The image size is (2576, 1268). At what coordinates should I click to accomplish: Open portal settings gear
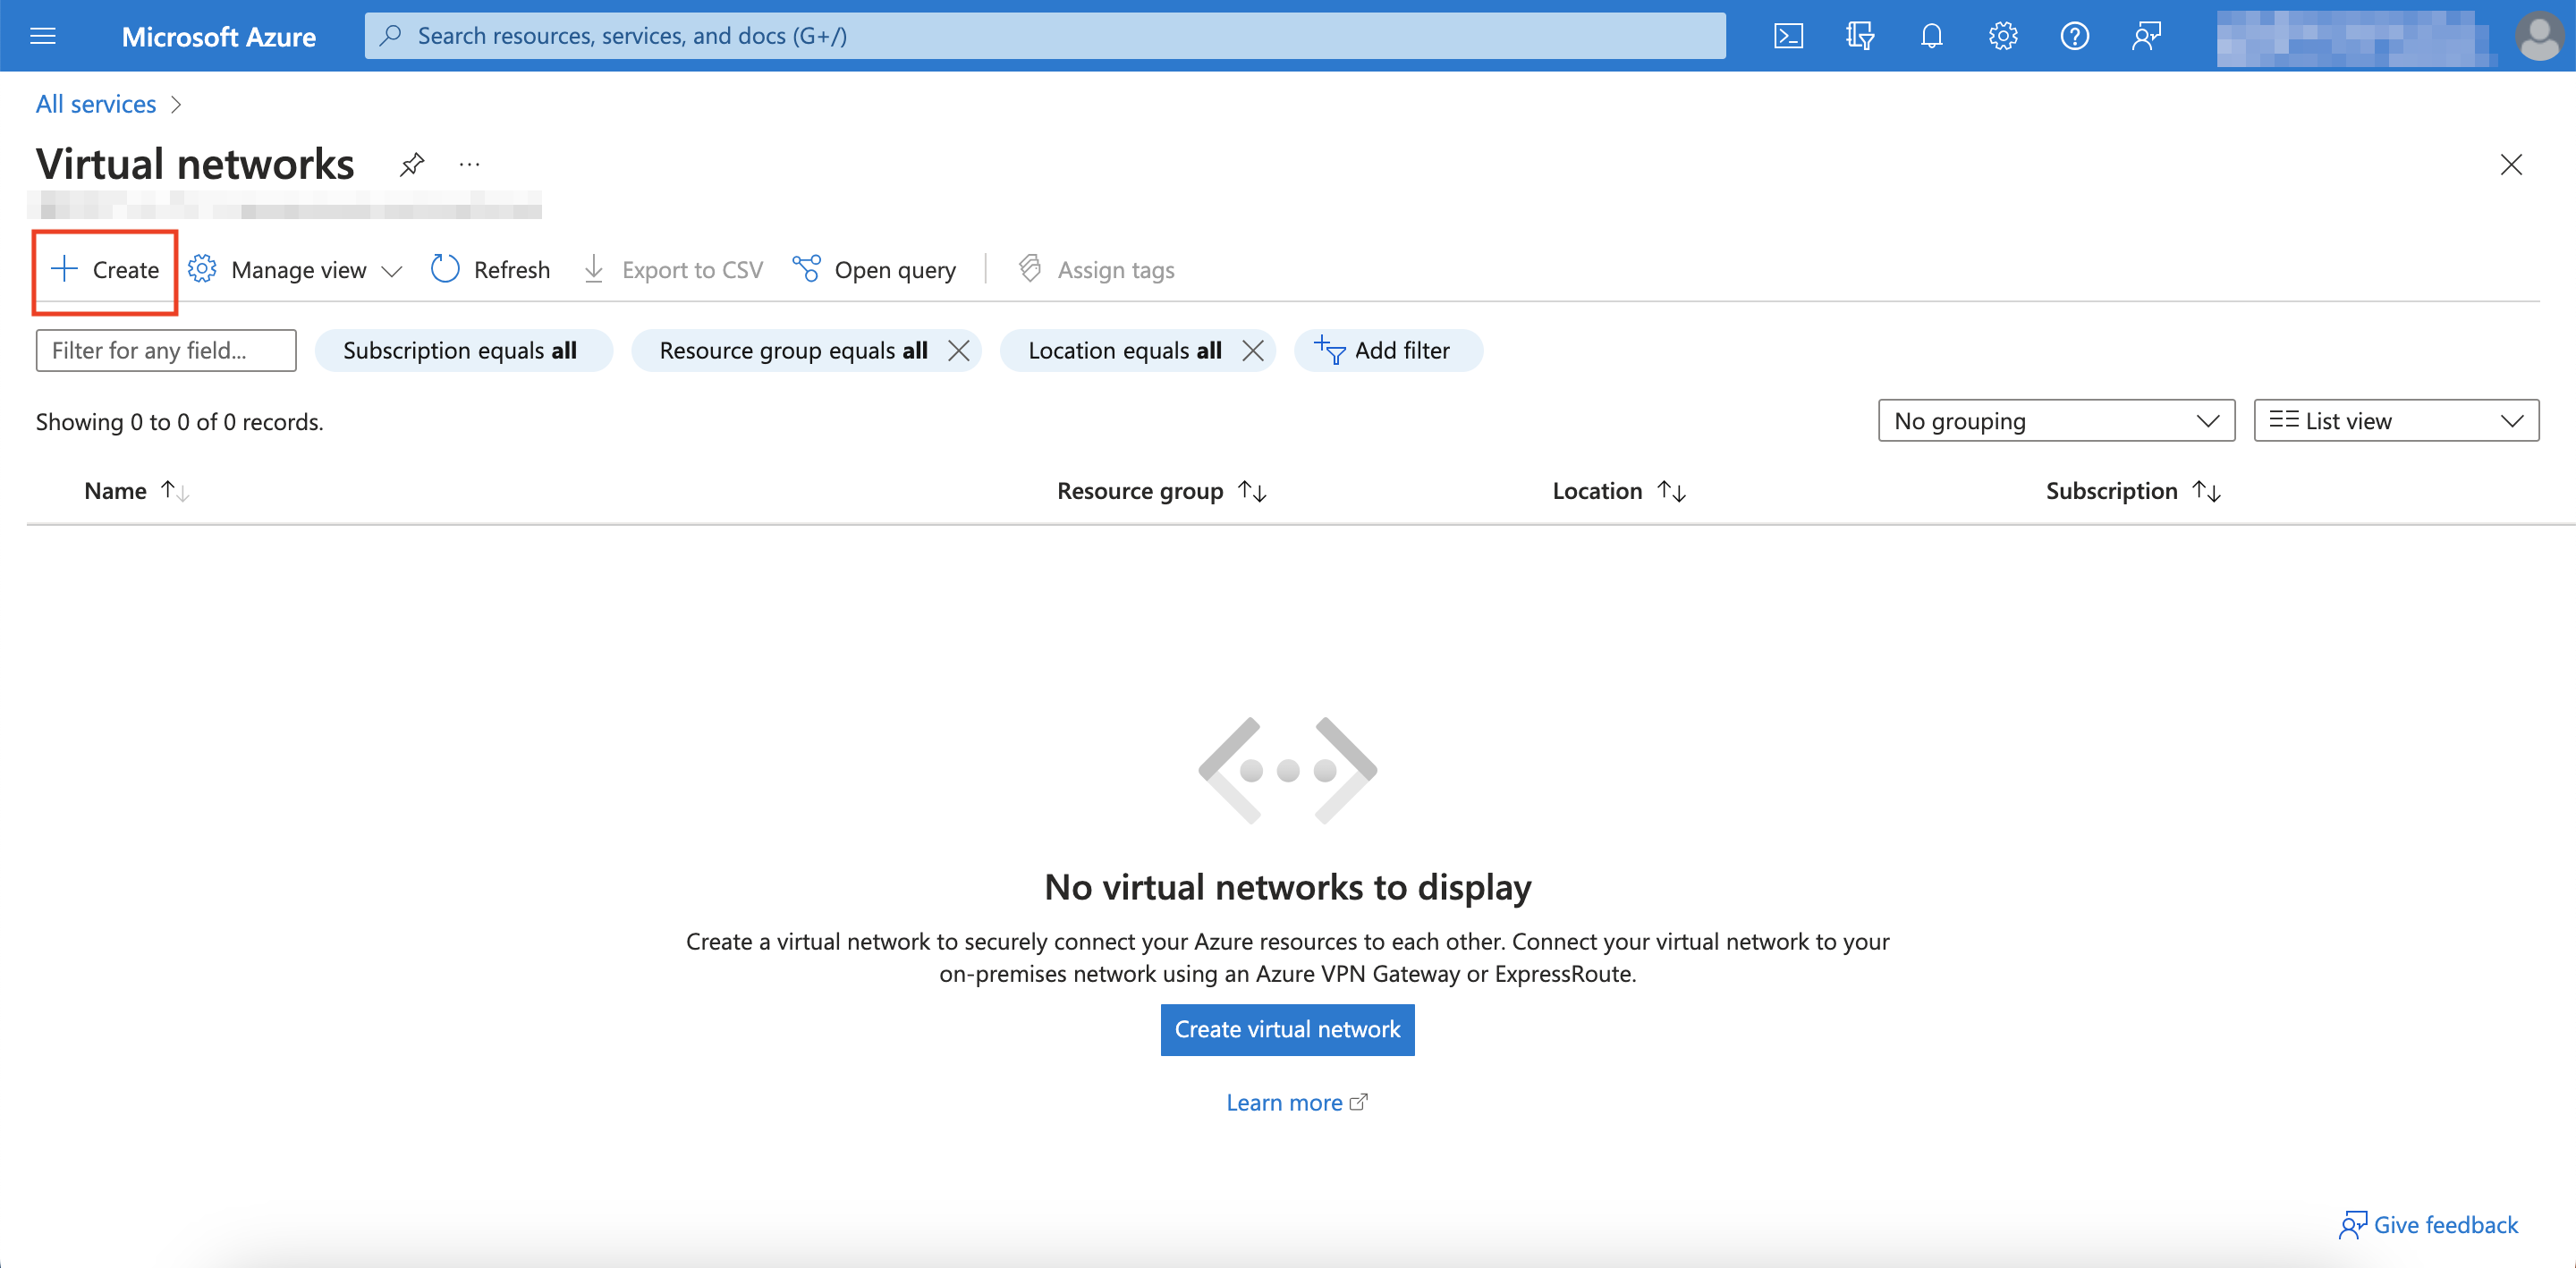(x=2002, y=35)
